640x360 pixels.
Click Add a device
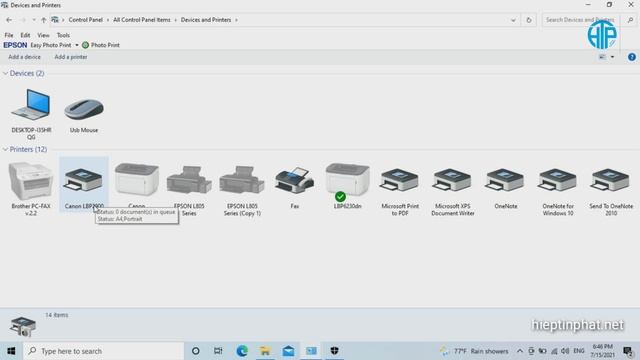coord(24,57)
